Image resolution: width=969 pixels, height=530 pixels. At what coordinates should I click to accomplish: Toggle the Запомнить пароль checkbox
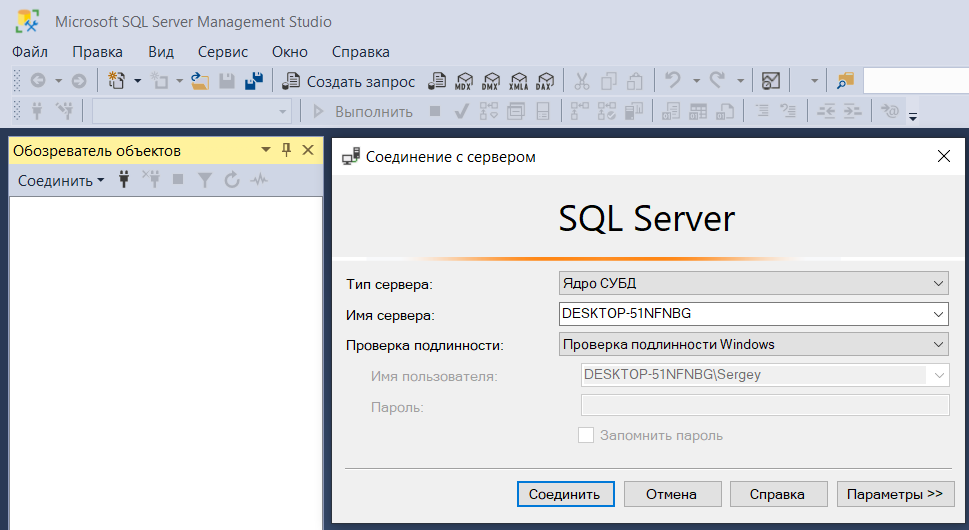[586, 435]
